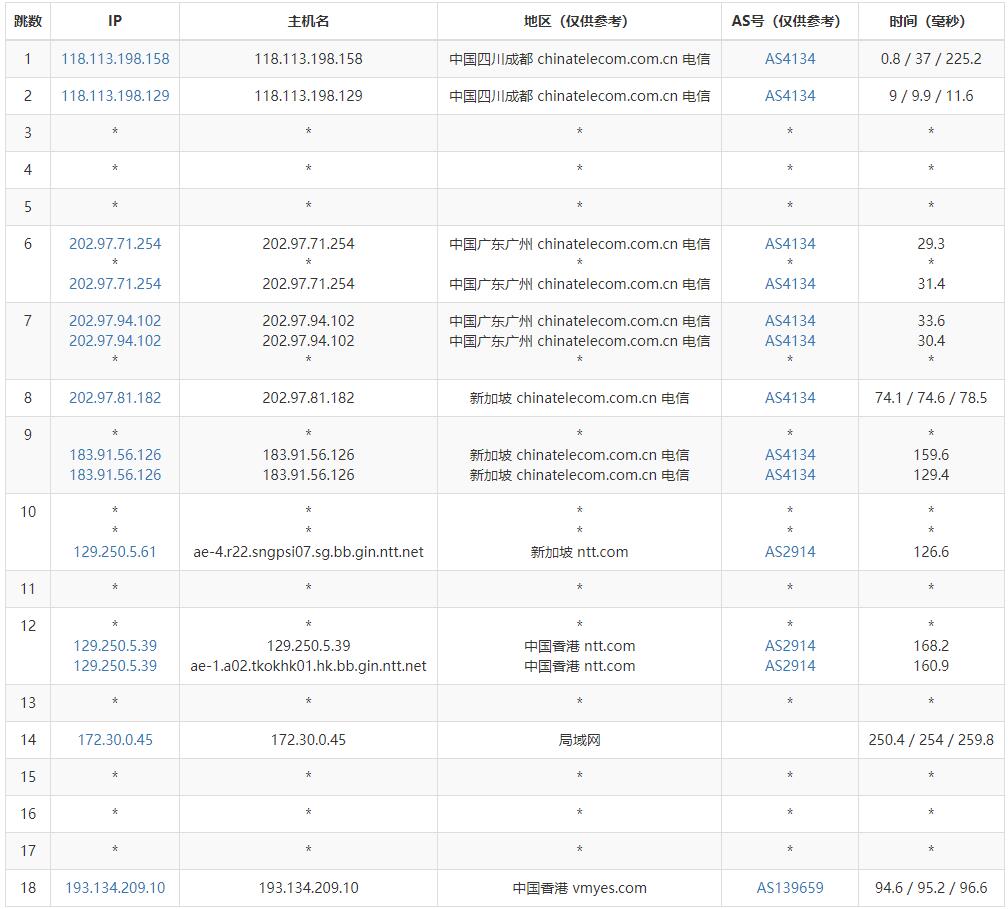Click time value 74.1 / 74.6 / 78.5

[931, 398]
